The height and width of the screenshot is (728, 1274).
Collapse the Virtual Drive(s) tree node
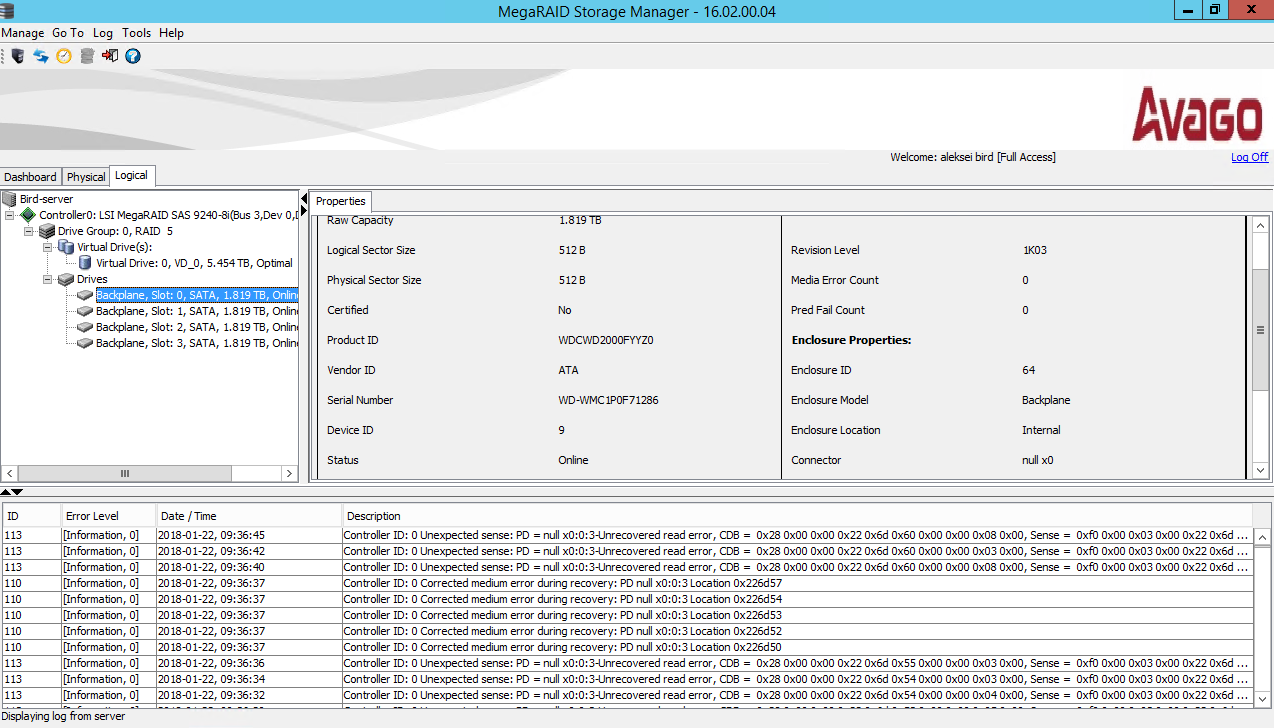(48, 247)
